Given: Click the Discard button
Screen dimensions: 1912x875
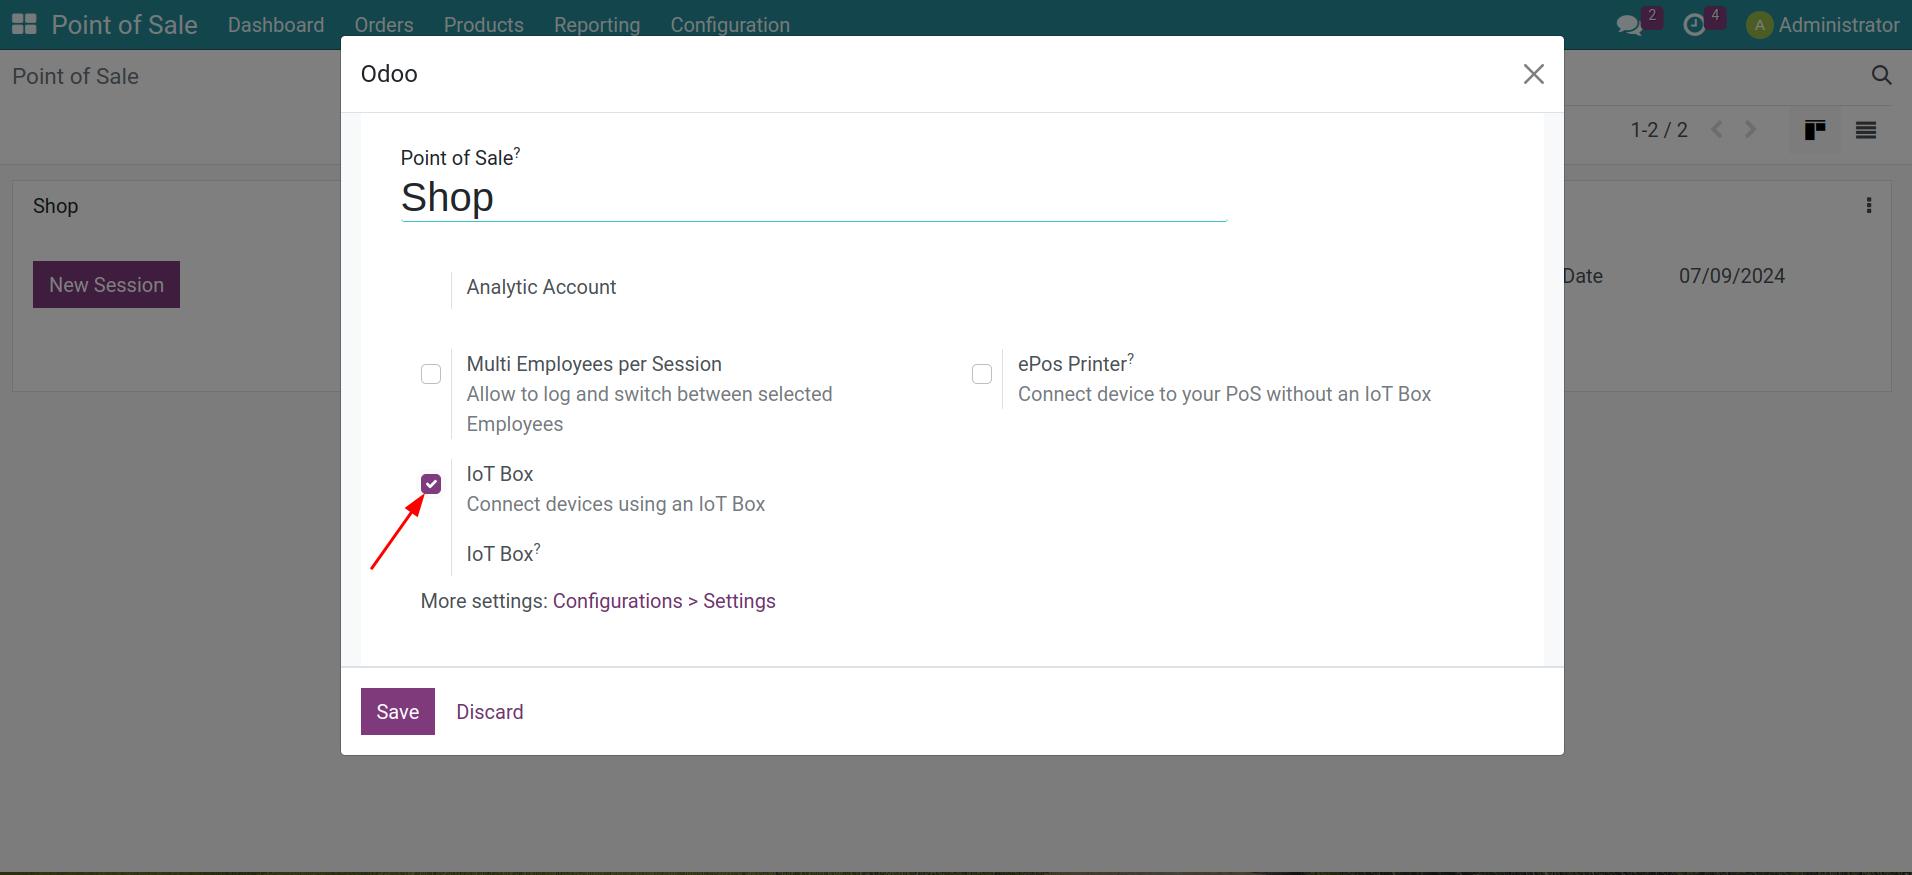Looking at the screenshot, I should 489,712.
